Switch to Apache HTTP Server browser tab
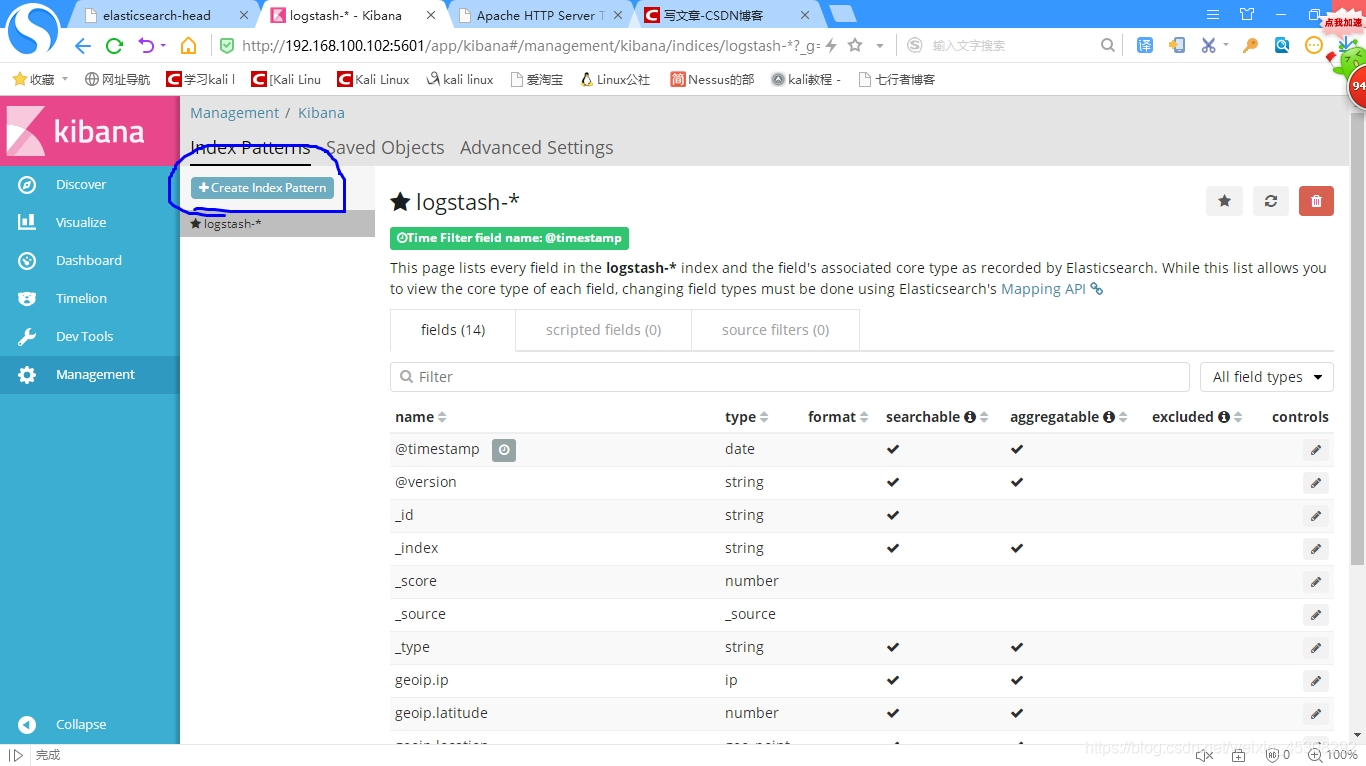Viewport: 1366px width, 766px height. tap(539, 15)
